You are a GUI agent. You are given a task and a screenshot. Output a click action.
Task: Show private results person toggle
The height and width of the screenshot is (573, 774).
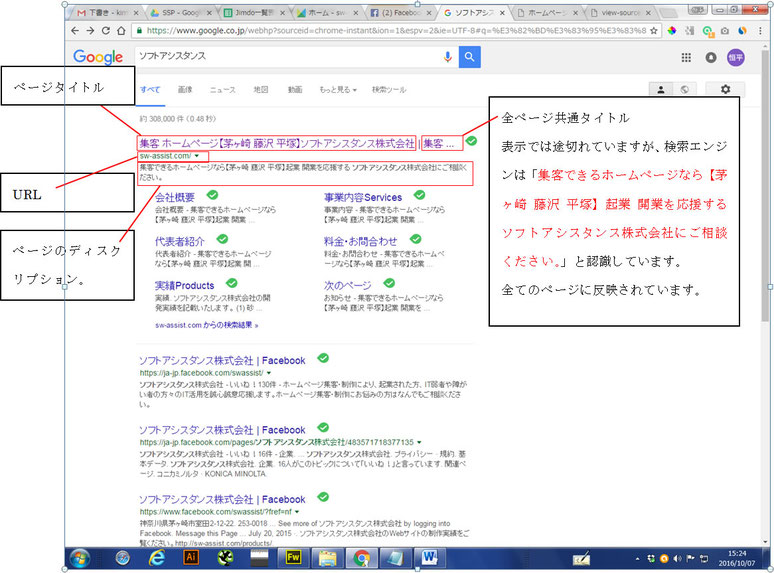point(660,89)
